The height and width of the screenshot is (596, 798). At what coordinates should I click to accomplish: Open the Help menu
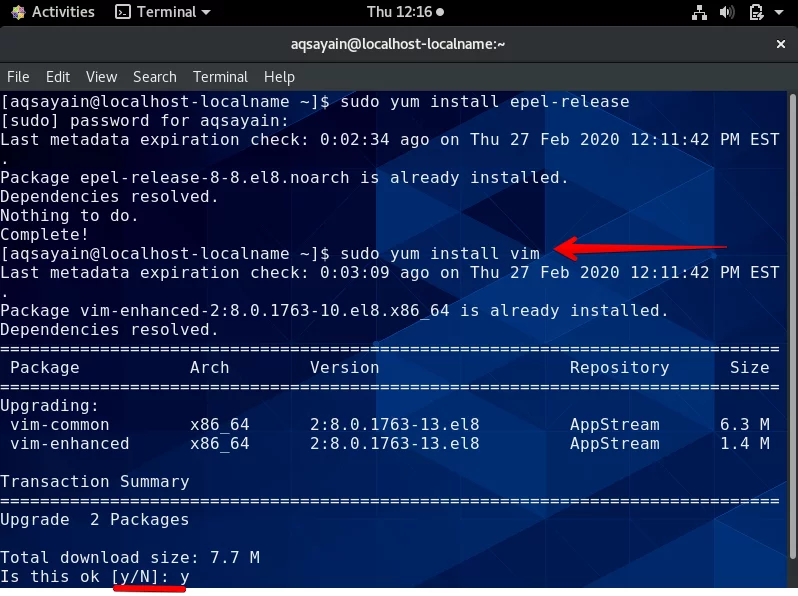(x=279, y=77)
